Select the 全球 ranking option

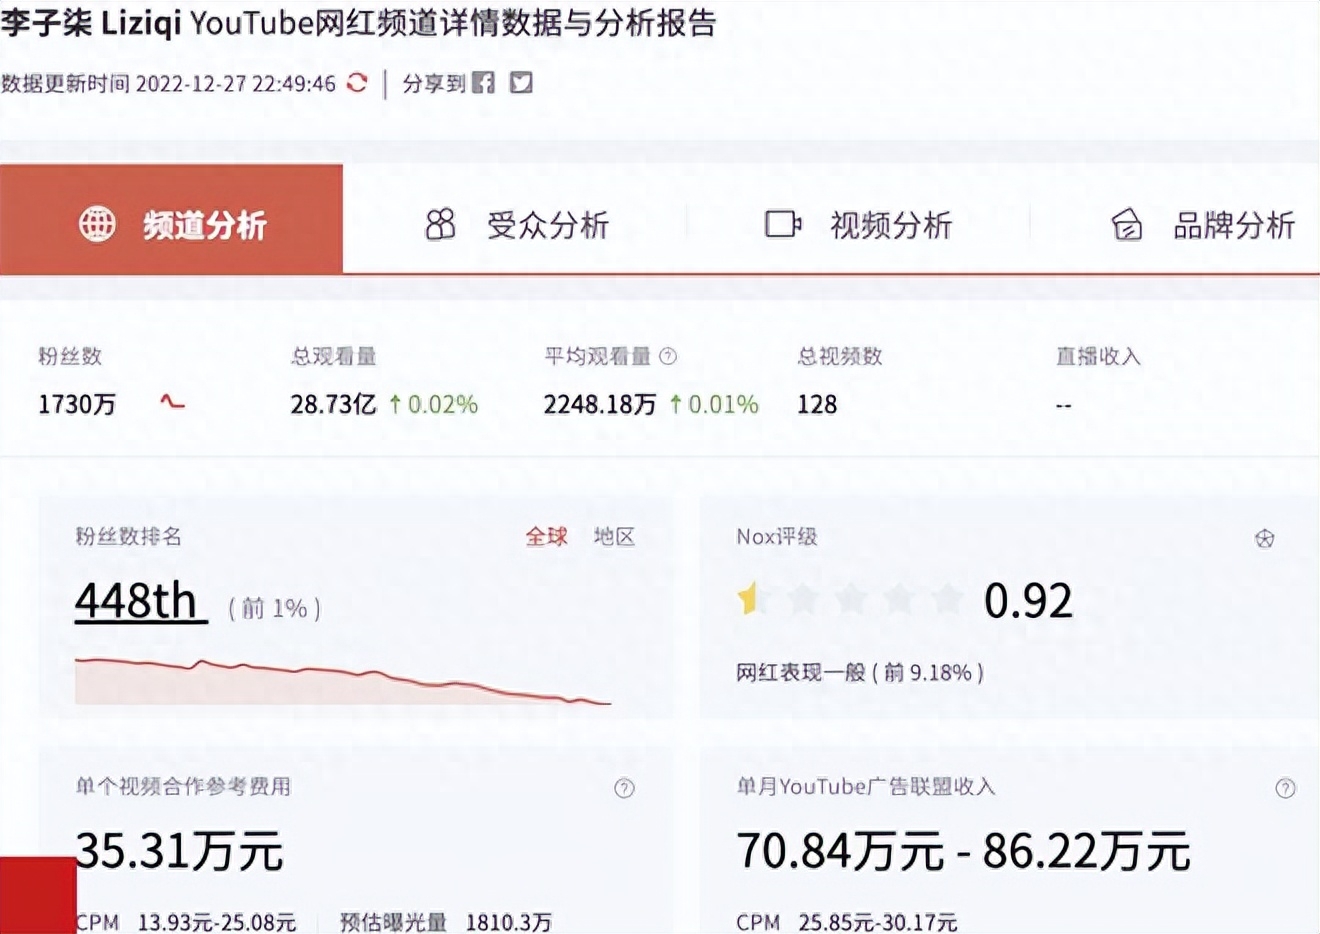[x=547, y=537]
